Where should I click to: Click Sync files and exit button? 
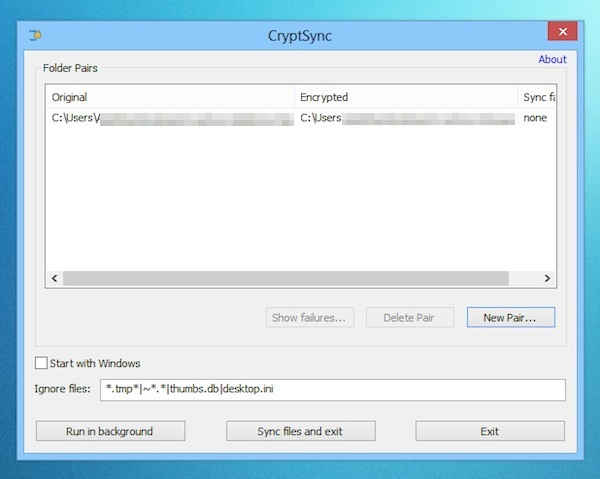(300, 431)
